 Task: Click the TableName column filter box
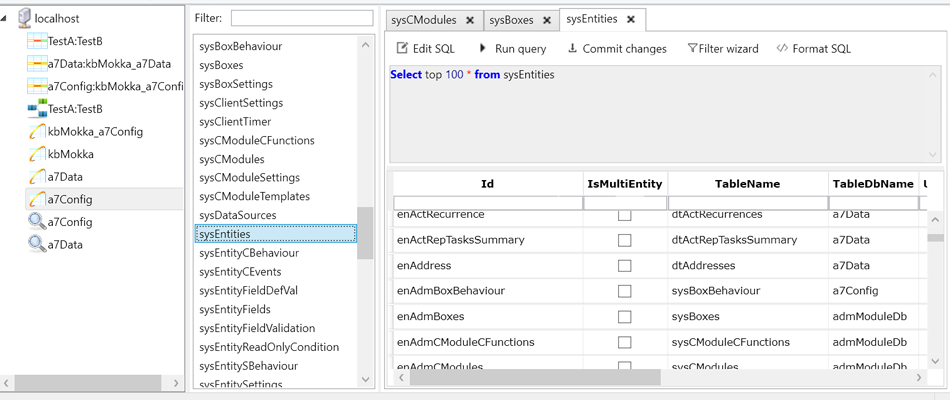pyautogui.click(x=748, y=202)
